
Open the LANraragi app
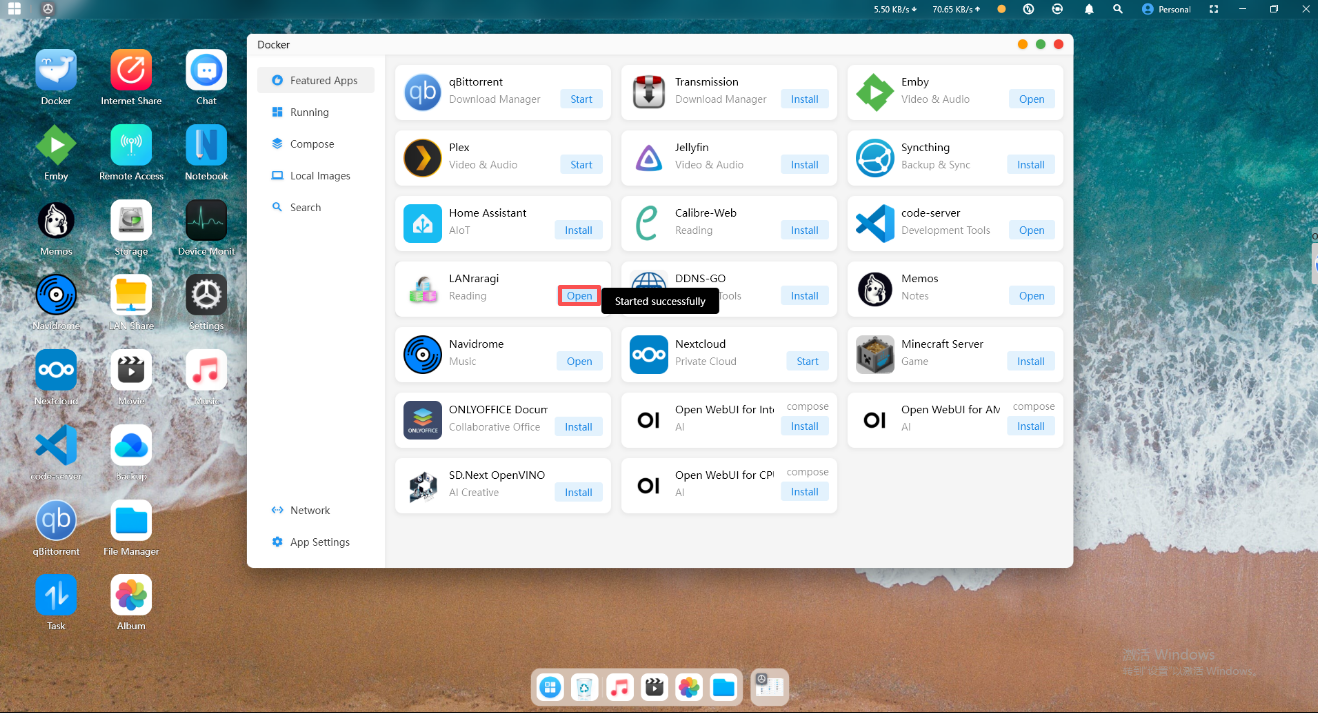(580, 296)
